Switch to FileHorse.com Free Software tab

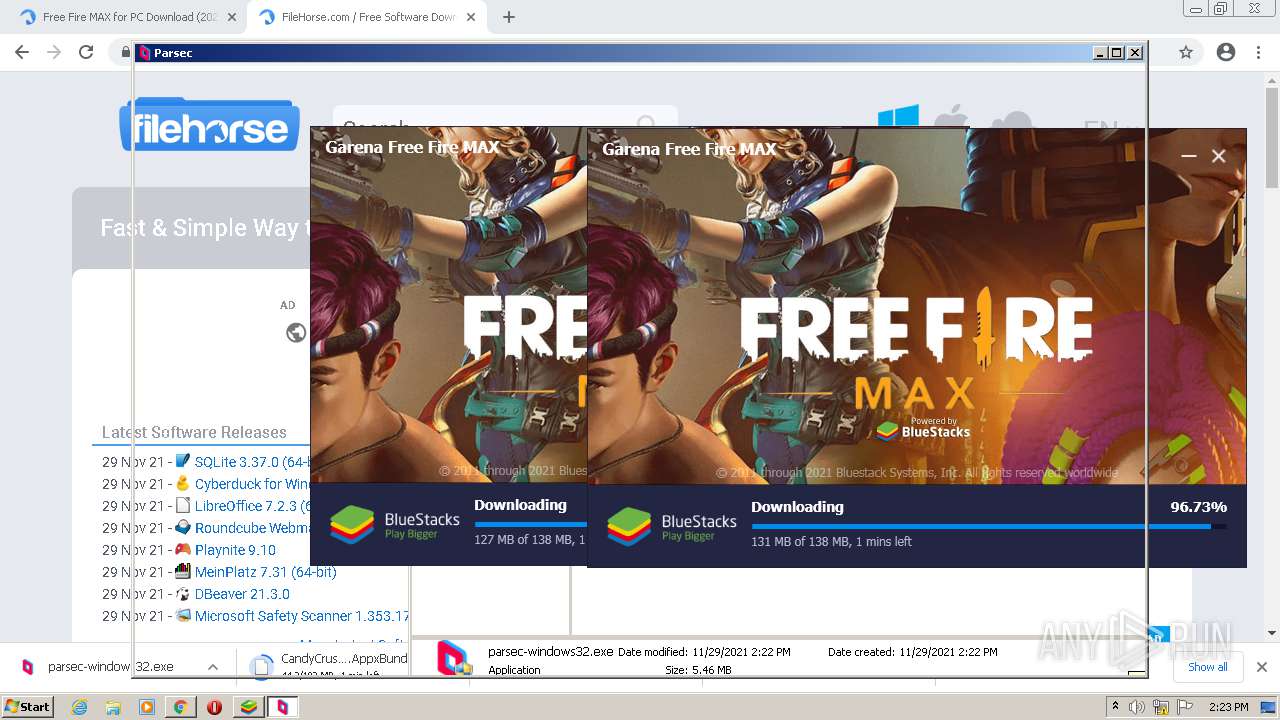(367, 17)
